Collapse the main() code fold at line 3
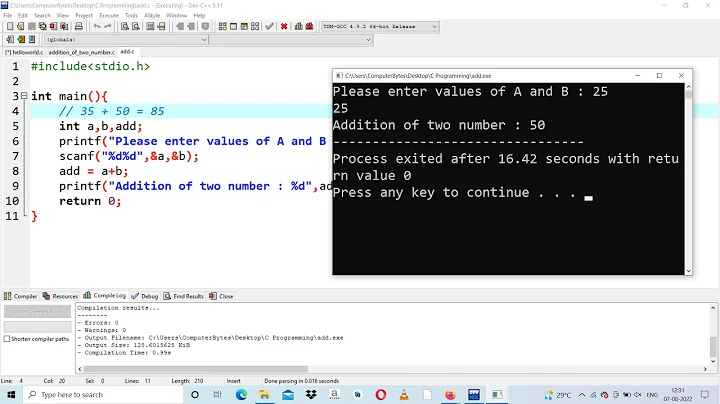The height and width of the screenshot is (404, 720). point(24,96)
